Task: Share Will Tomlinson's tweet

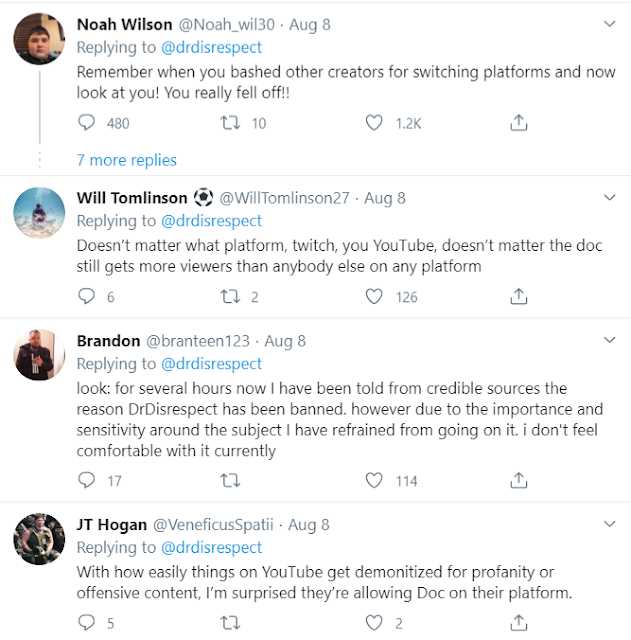Action: click(x=518, y=296)
